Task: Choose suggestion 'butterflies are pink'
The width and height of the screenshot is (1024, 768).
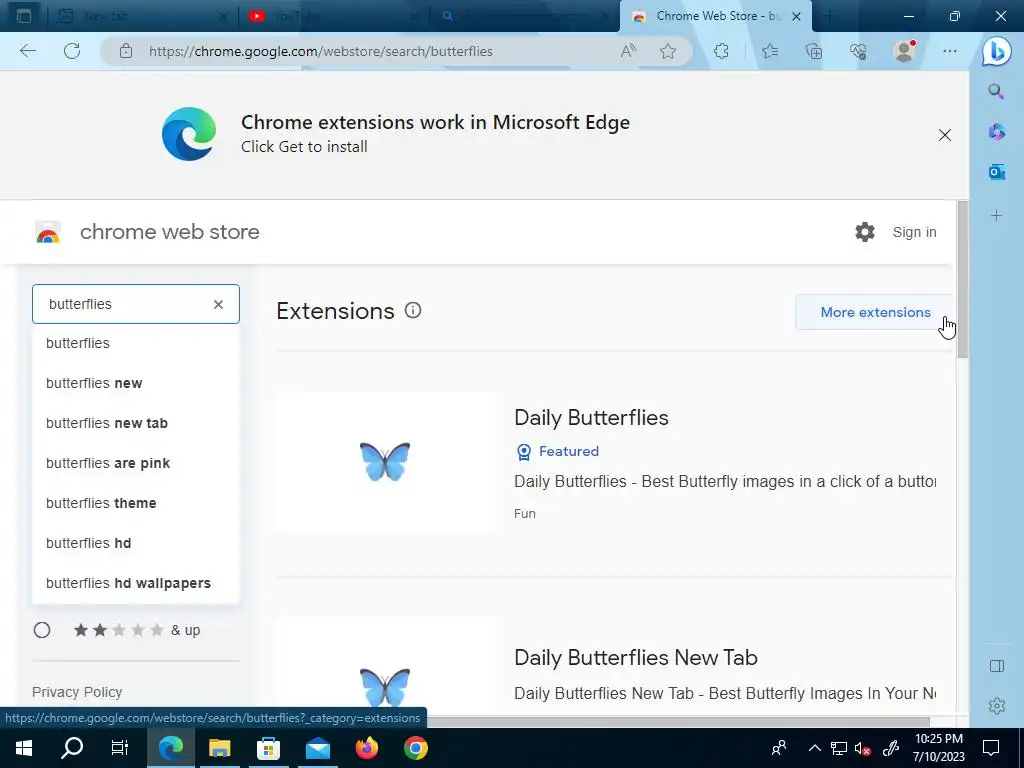Action: [136, 463]
